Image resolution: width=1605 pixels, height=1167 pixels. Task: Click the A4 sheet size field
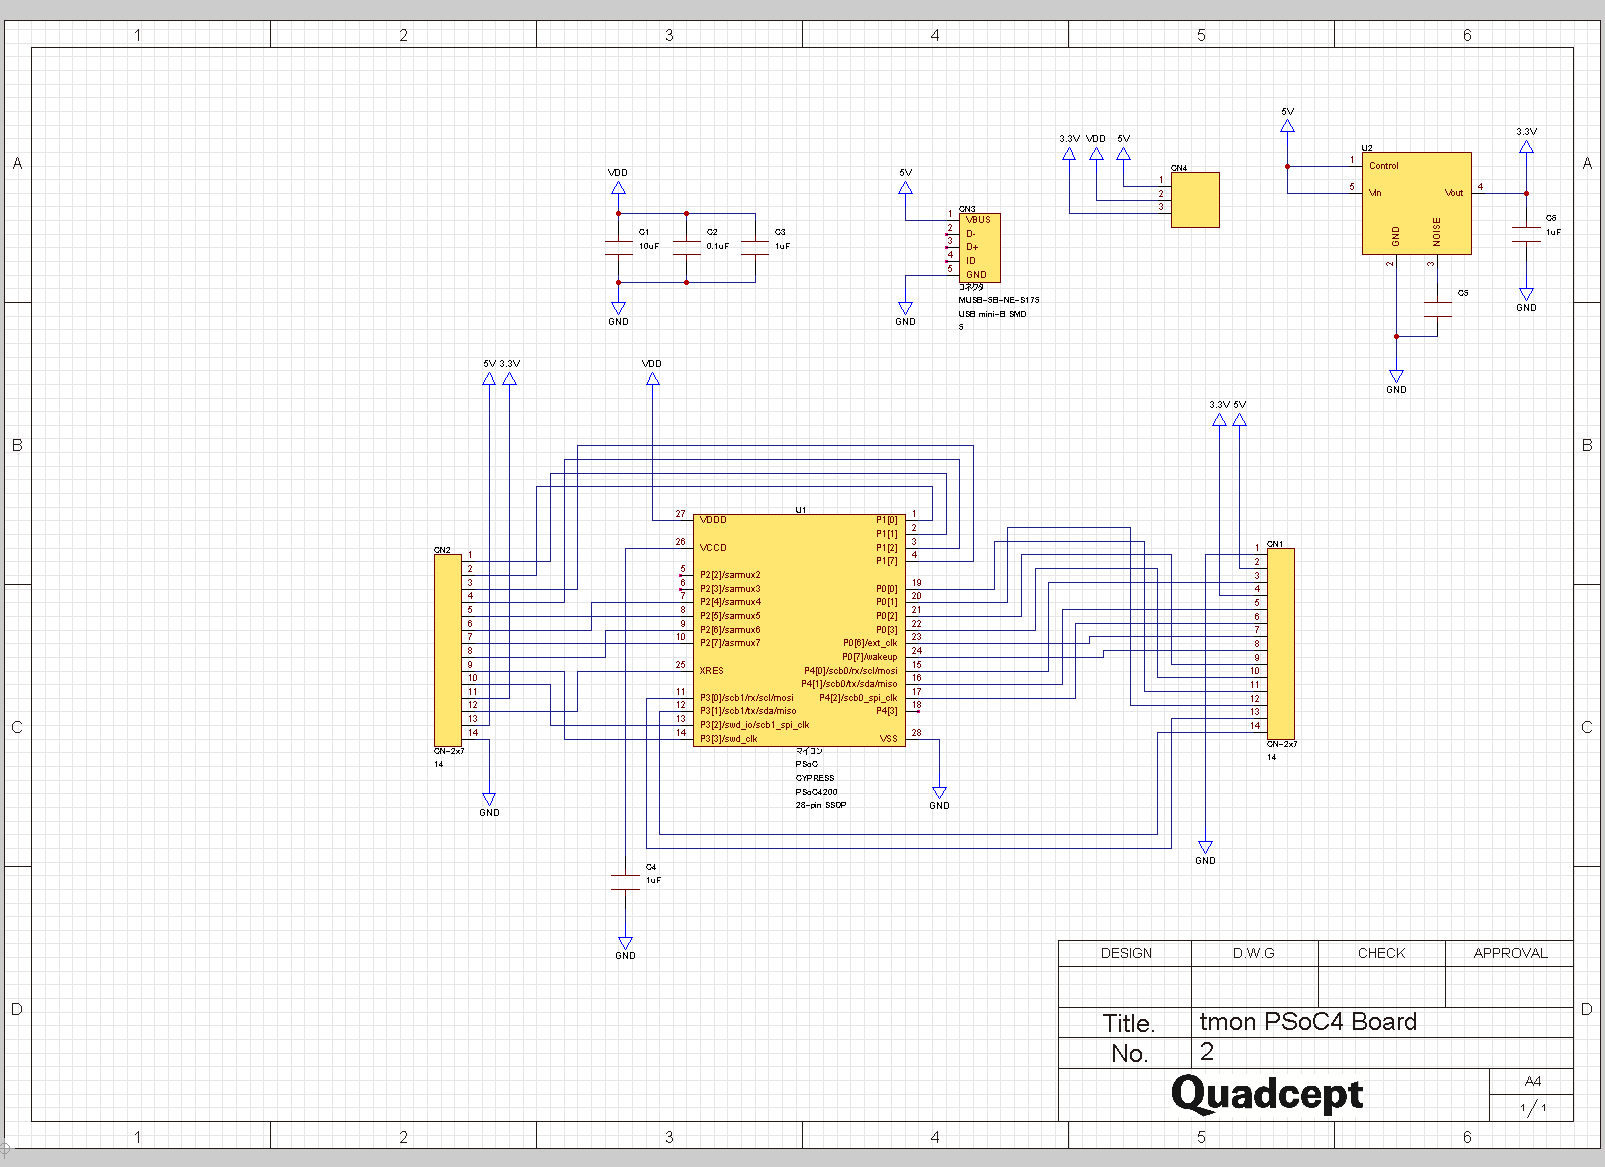click(1532, 1081)
